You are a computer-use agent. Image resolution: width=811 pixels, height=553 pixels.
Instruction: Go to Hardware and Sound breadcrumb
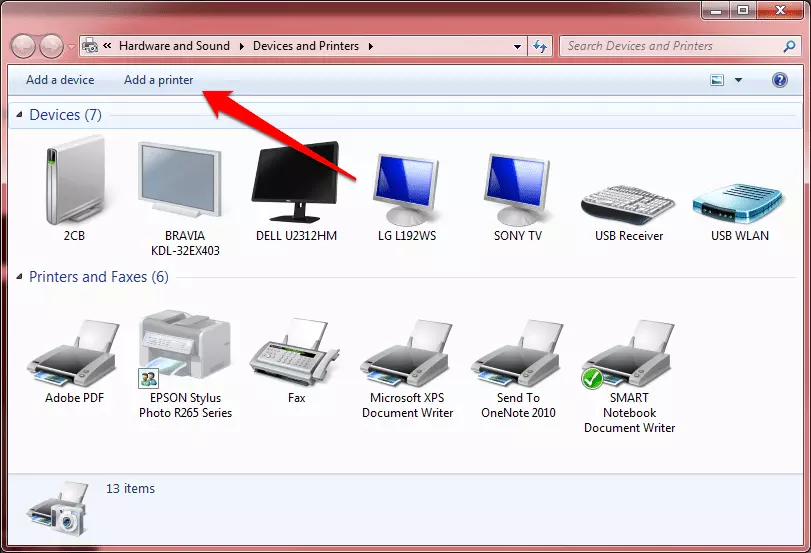(174, 46)
